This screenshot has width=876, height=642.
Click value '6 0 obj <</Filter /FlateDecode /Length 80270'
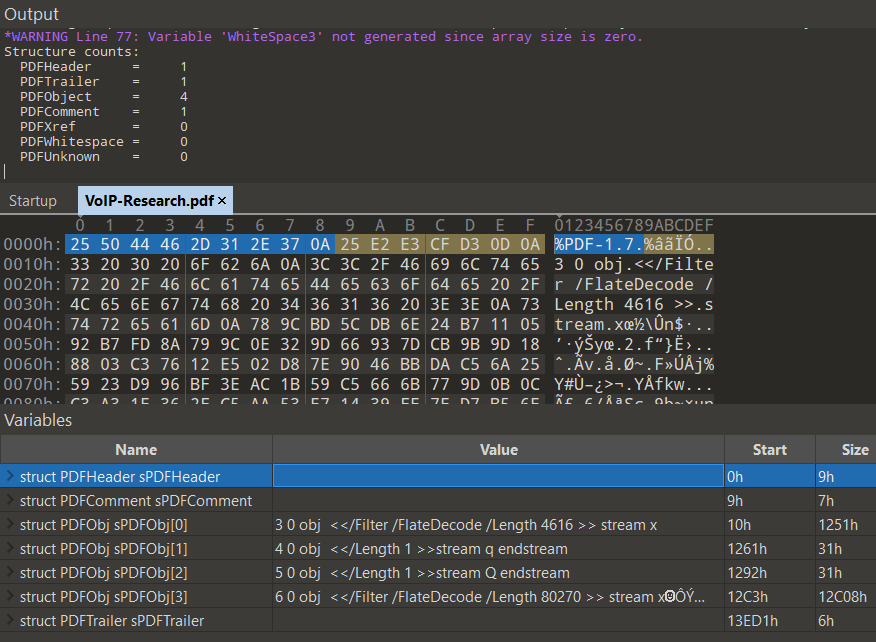coord(490,597)
